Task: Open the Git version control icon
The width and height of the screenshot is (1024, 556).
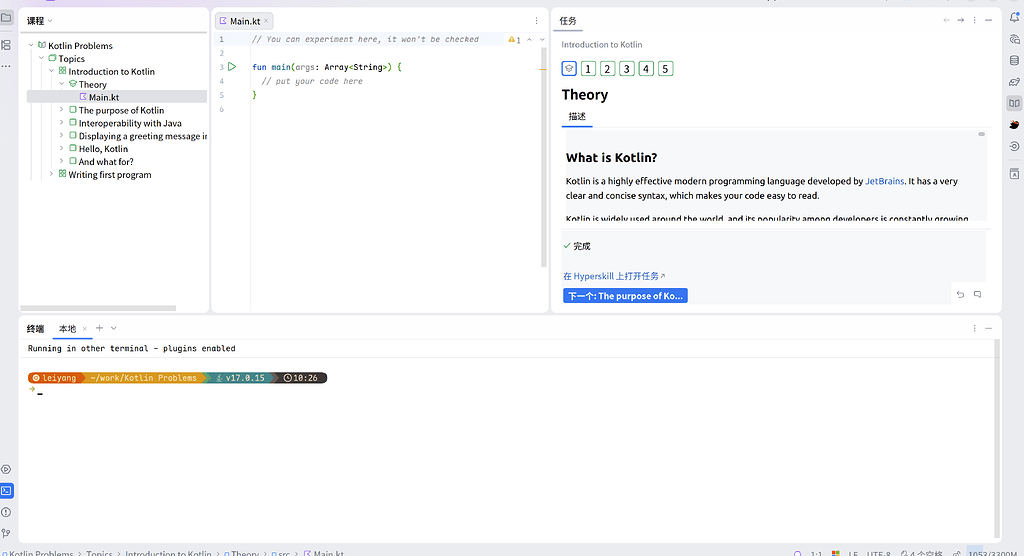Action: point(6,534)
